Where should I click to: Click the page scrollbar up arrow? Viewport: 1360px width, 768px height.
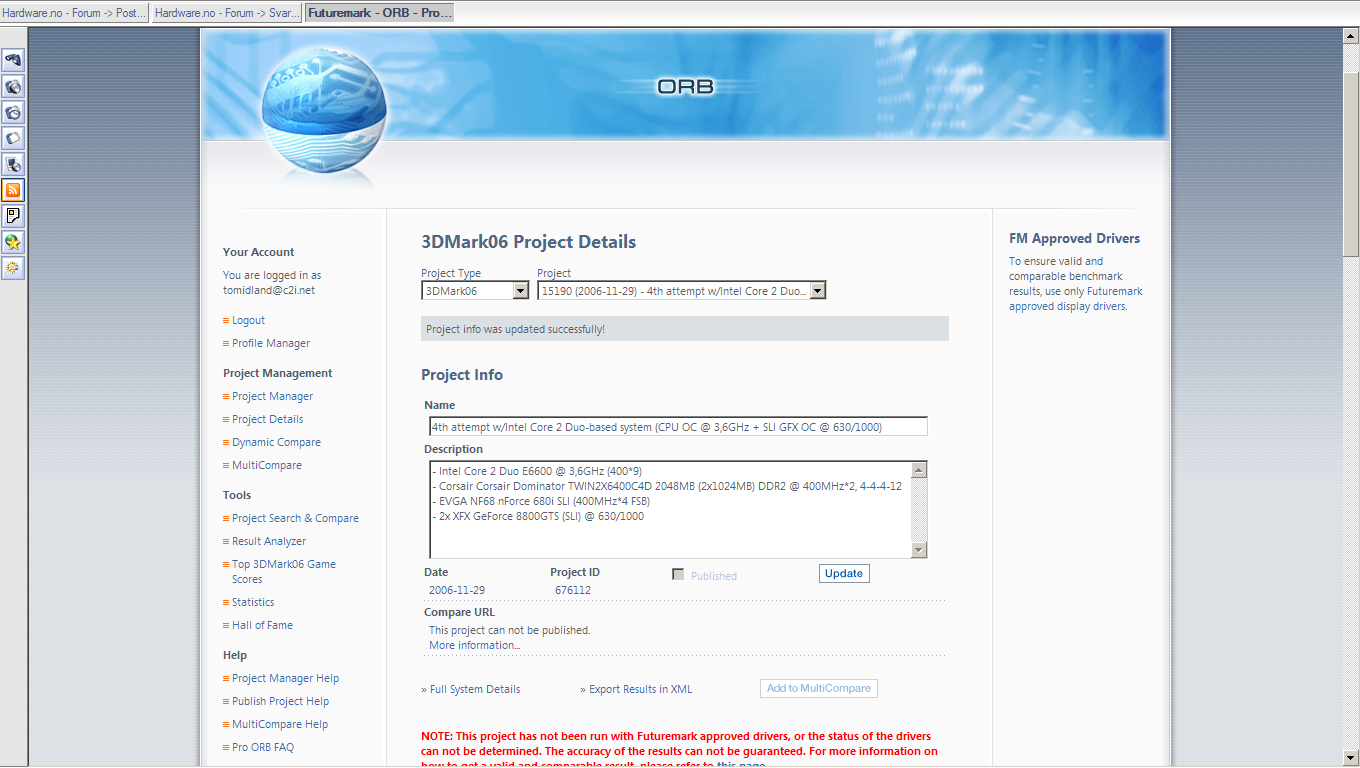tap(1351, 36)
